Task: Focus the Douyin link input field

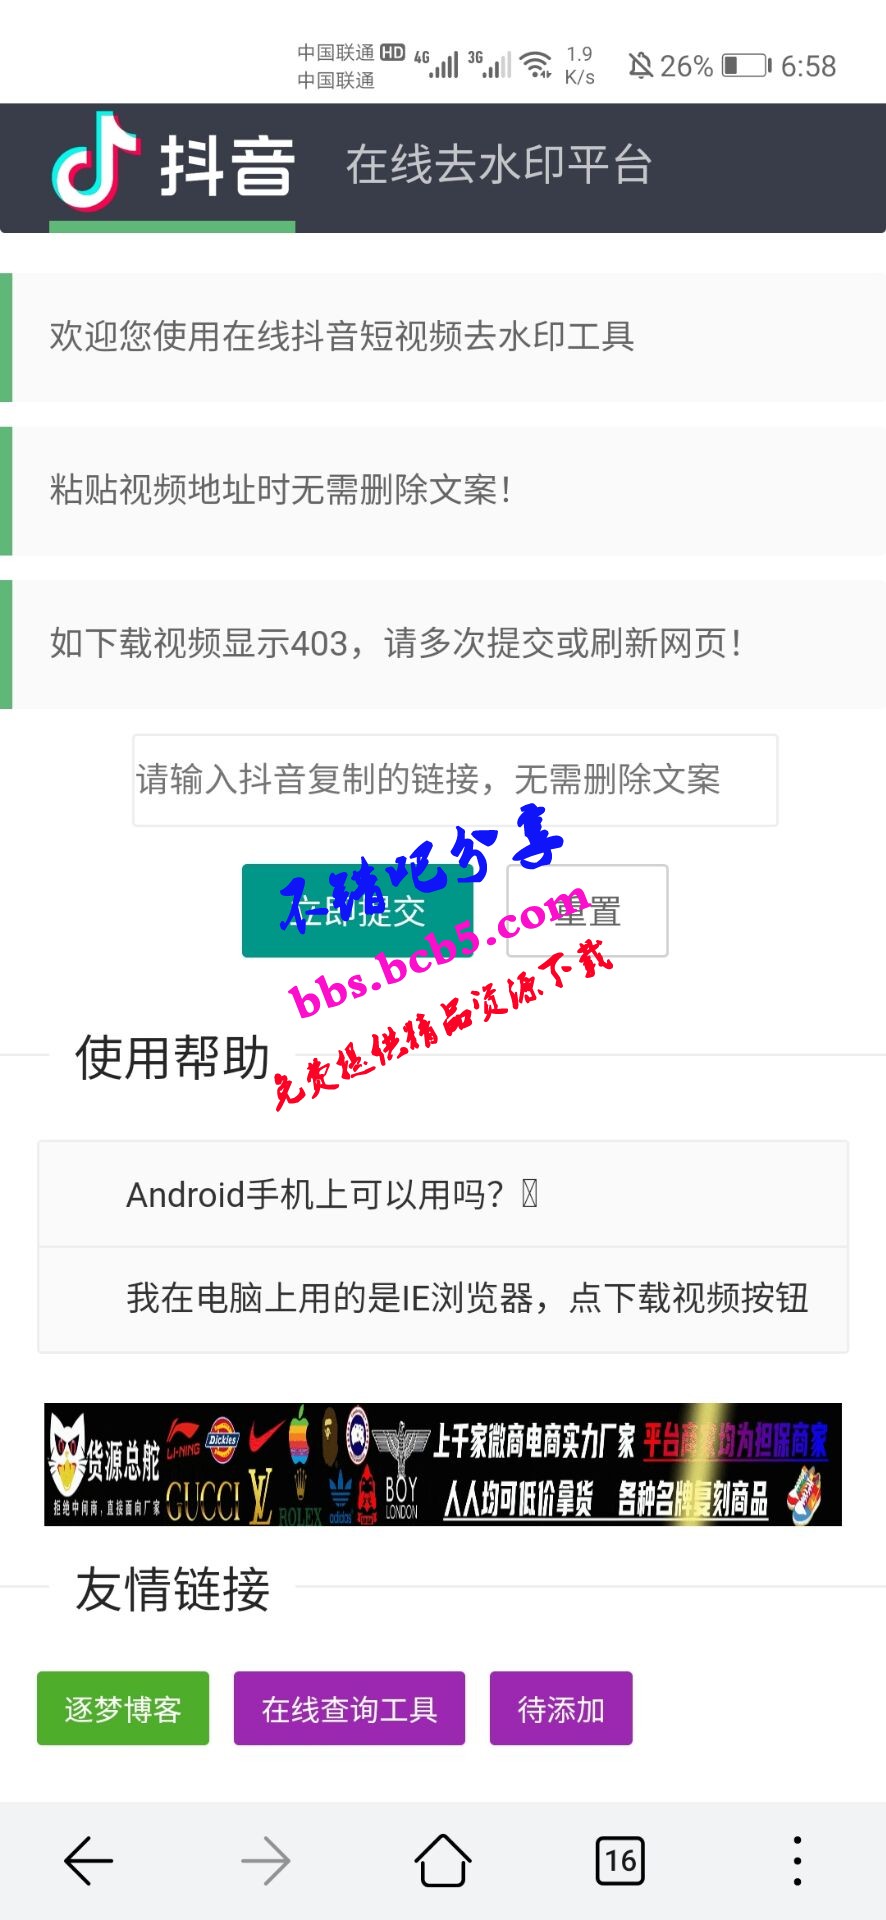Action: point(455,780)
